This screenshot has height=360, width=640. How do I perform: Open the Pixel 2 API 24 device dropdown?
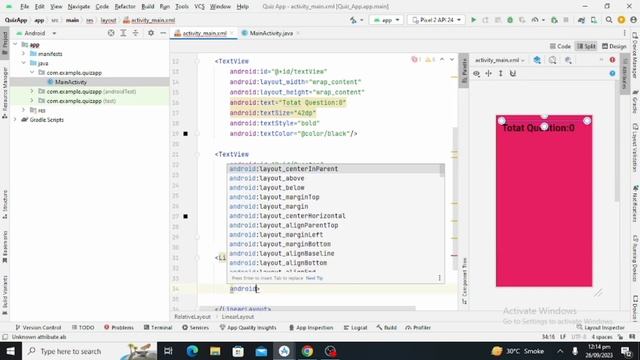point(436,20)
